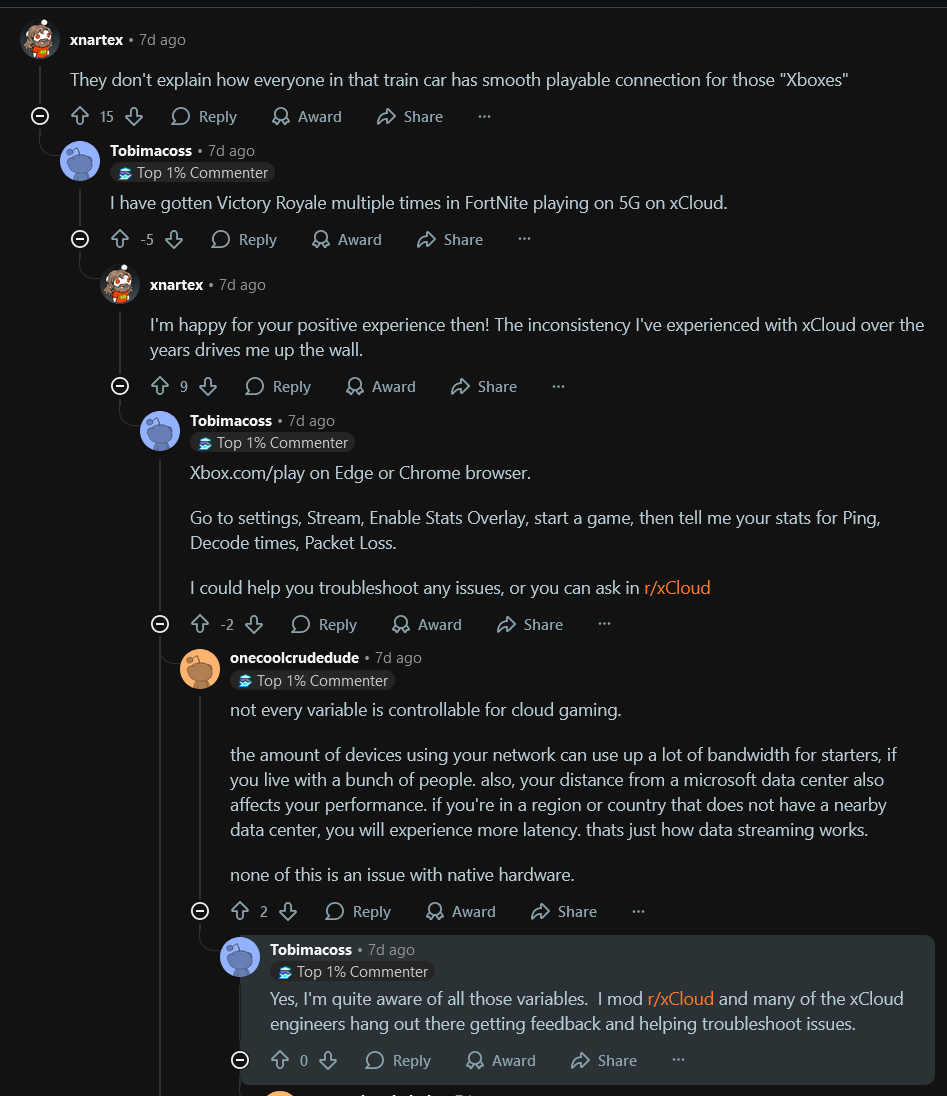Downvote onecoolcrudedude's cloud gaming comment
Screen dimensions: 947x1096
pyautogui.click(x=288, y=912)
